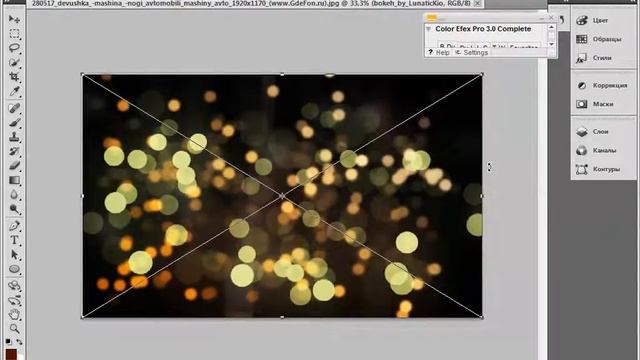Click the Color Efex panel scroll-down arrow
Viewport: 640px width, 360px height.
pyautogui.click(x=551, y=44)
